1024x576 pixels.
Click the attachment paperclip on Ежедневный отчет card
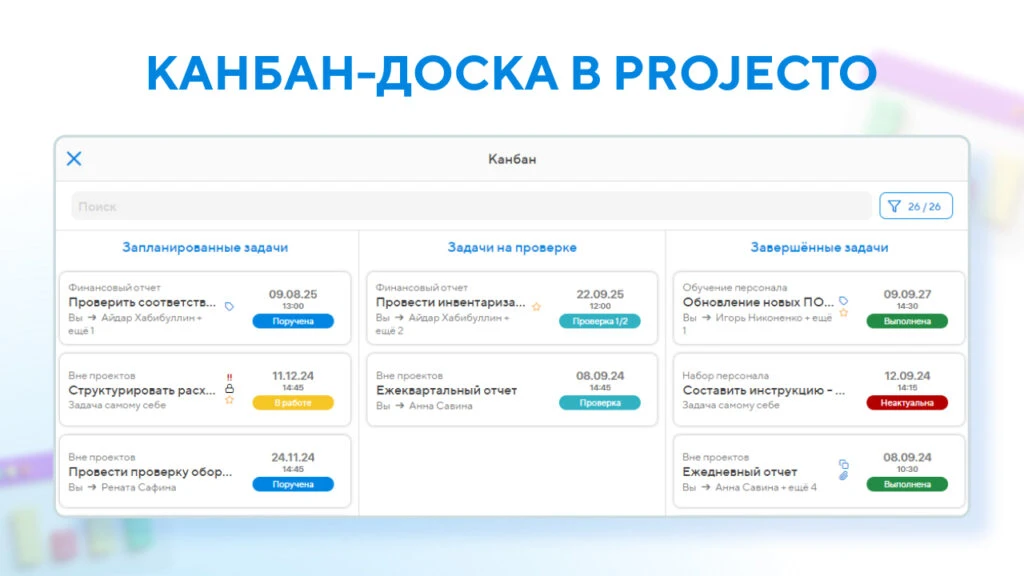pos(844,475)
